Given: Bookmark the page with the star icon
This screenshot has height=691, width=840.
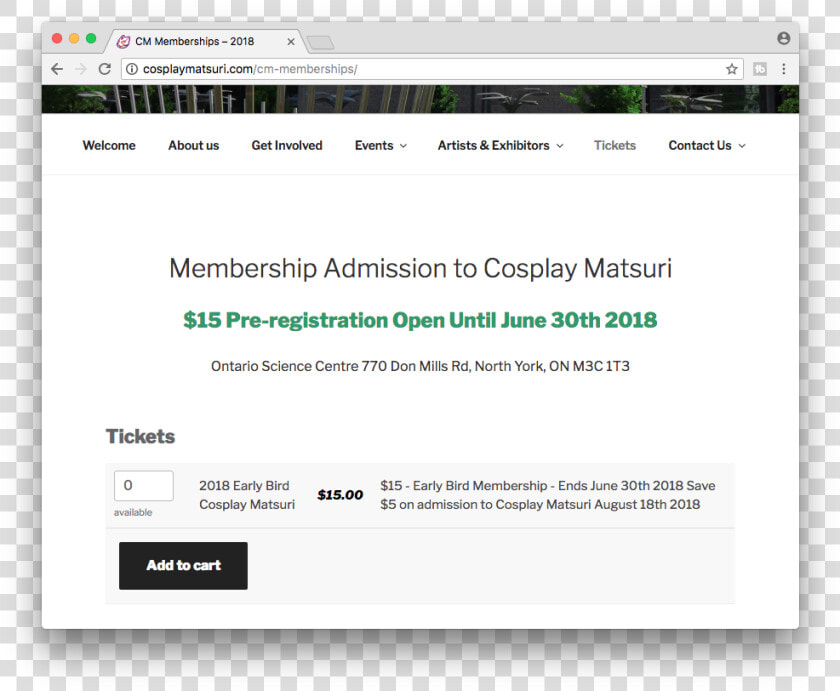Looking at the screenshot, I should point(731,69).
